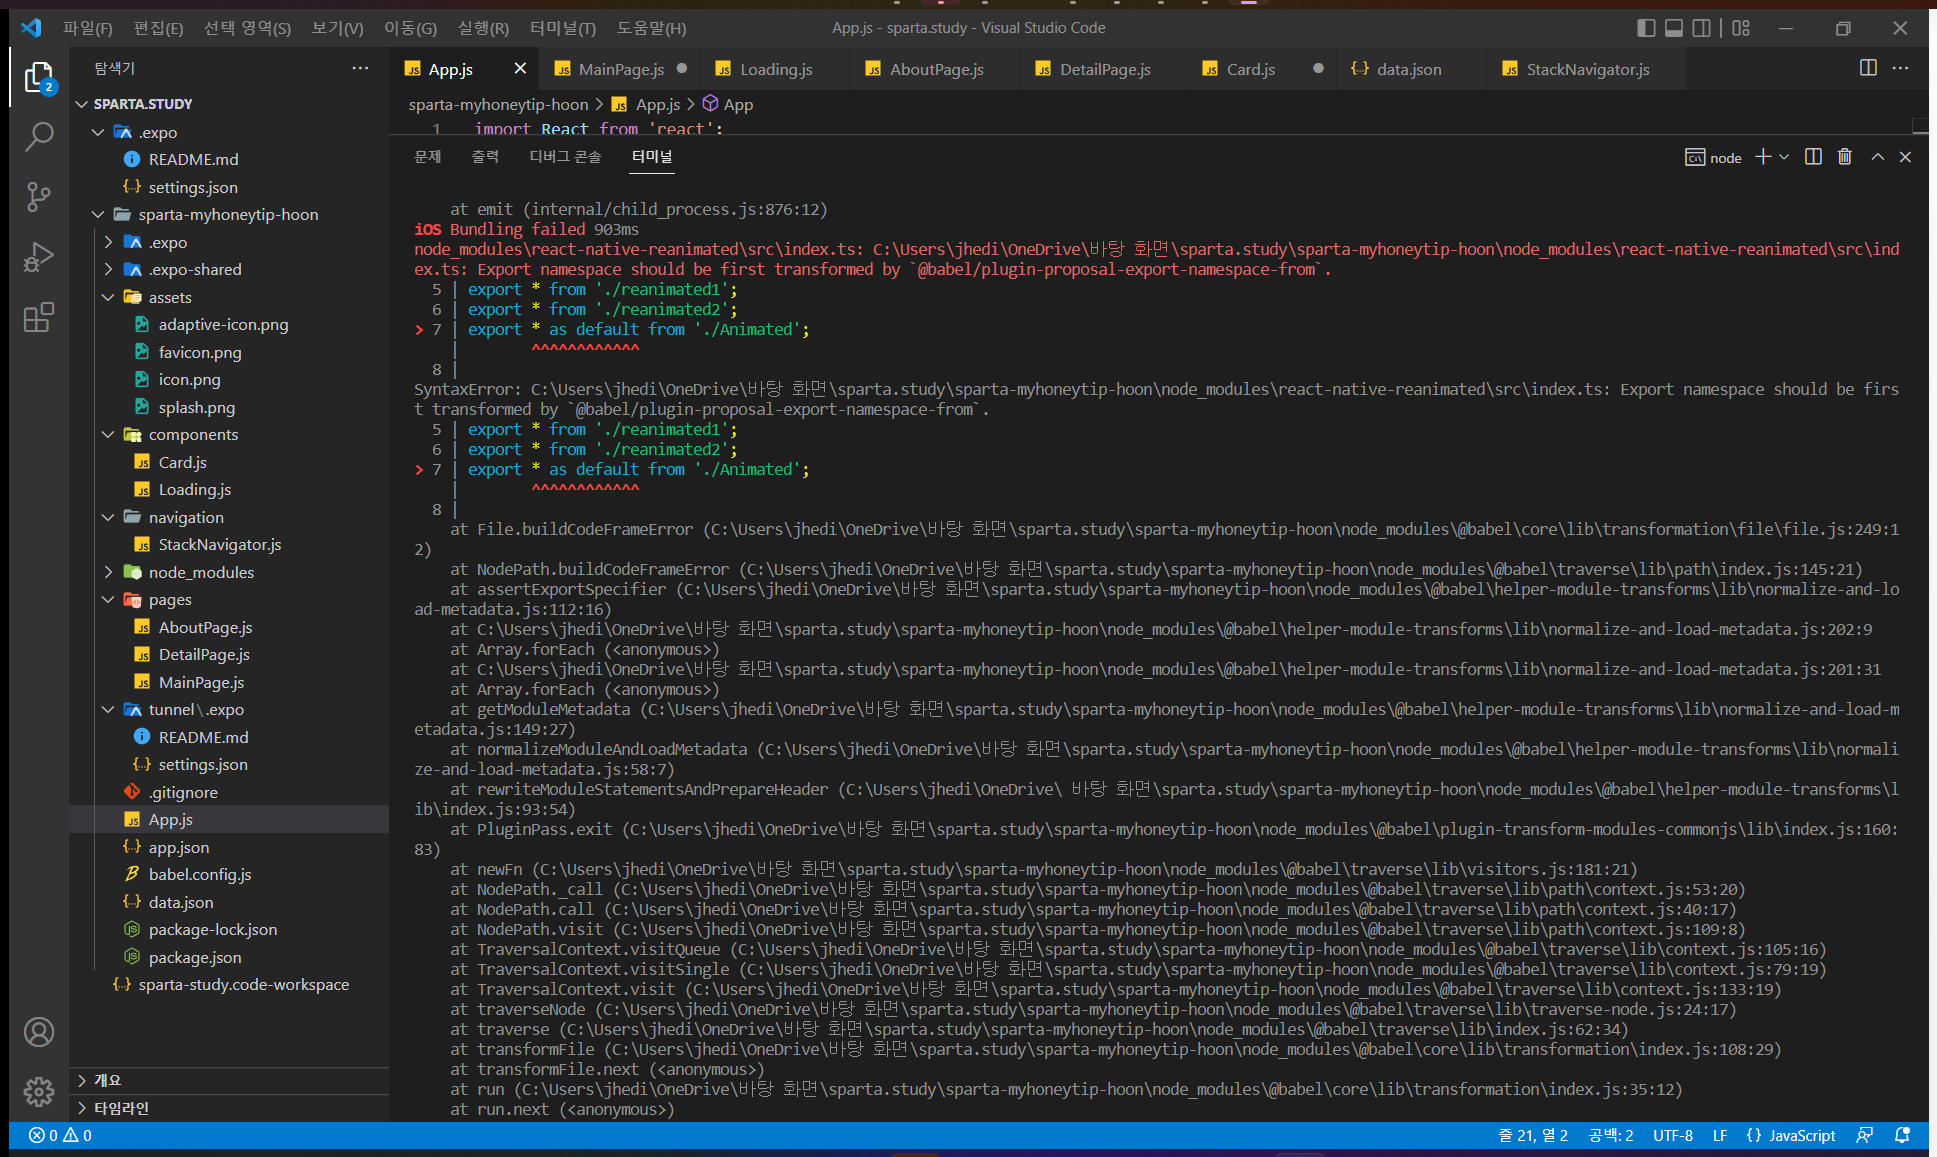Open babel.config.js in file tree

click(200, 874)
